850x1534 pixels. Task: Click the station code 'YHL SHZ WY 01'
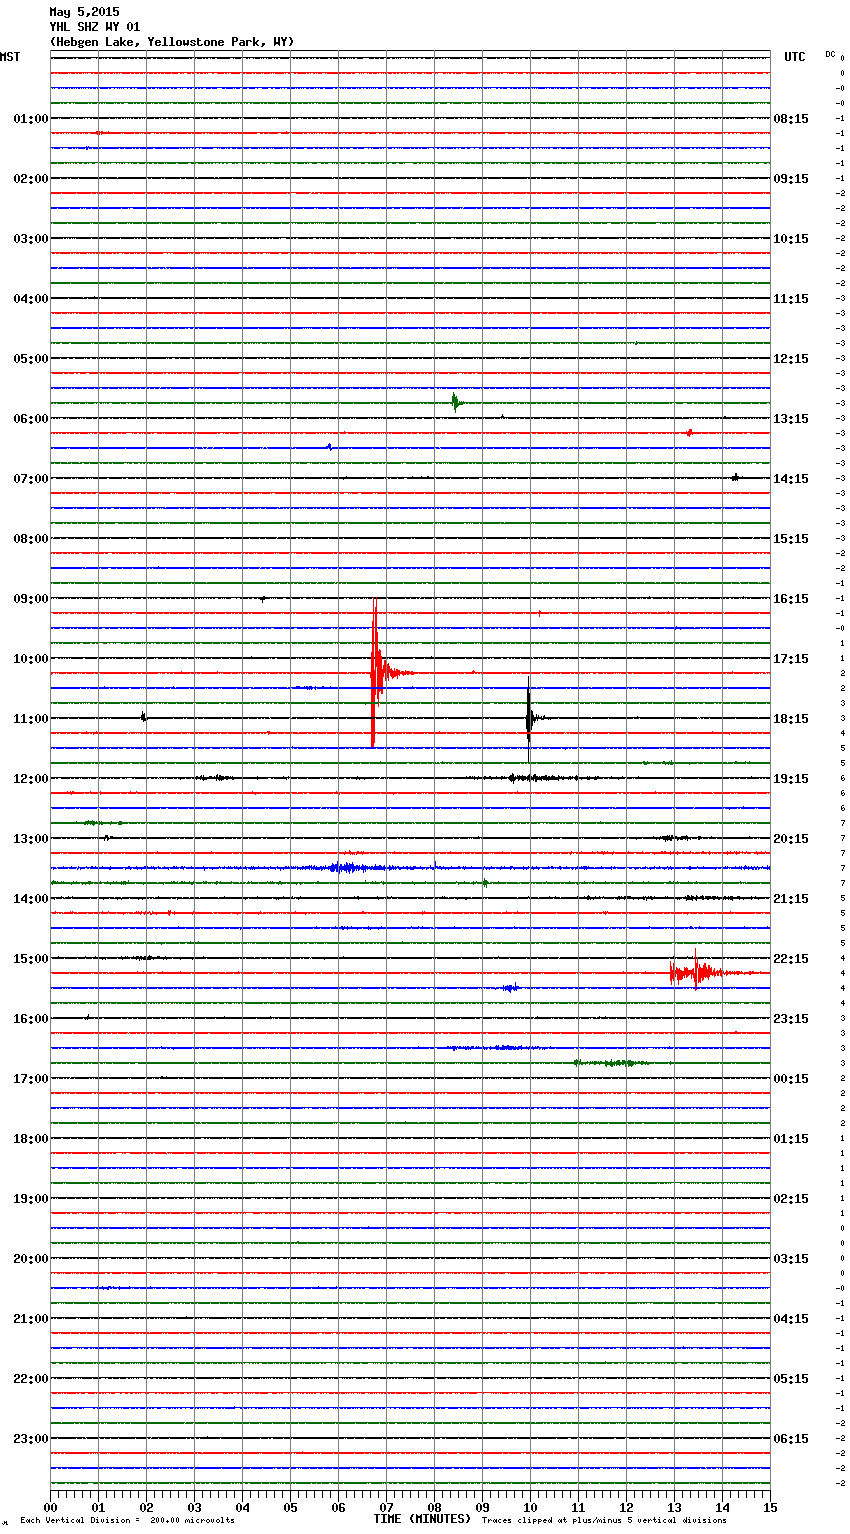pyautogui.click(x=95, y=27)
